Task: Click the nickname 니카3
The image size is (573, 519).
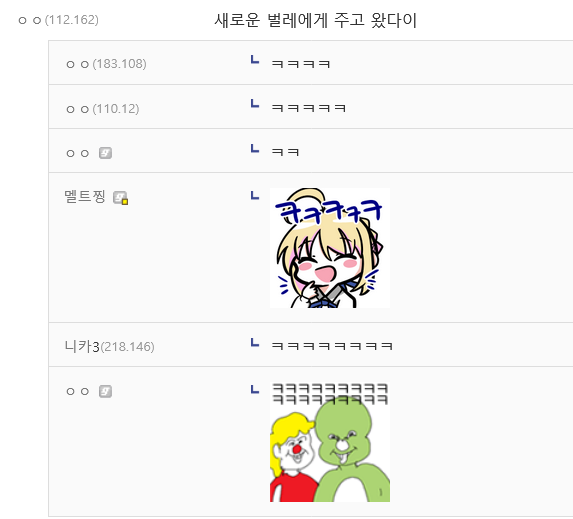Action: click(82, 346)
